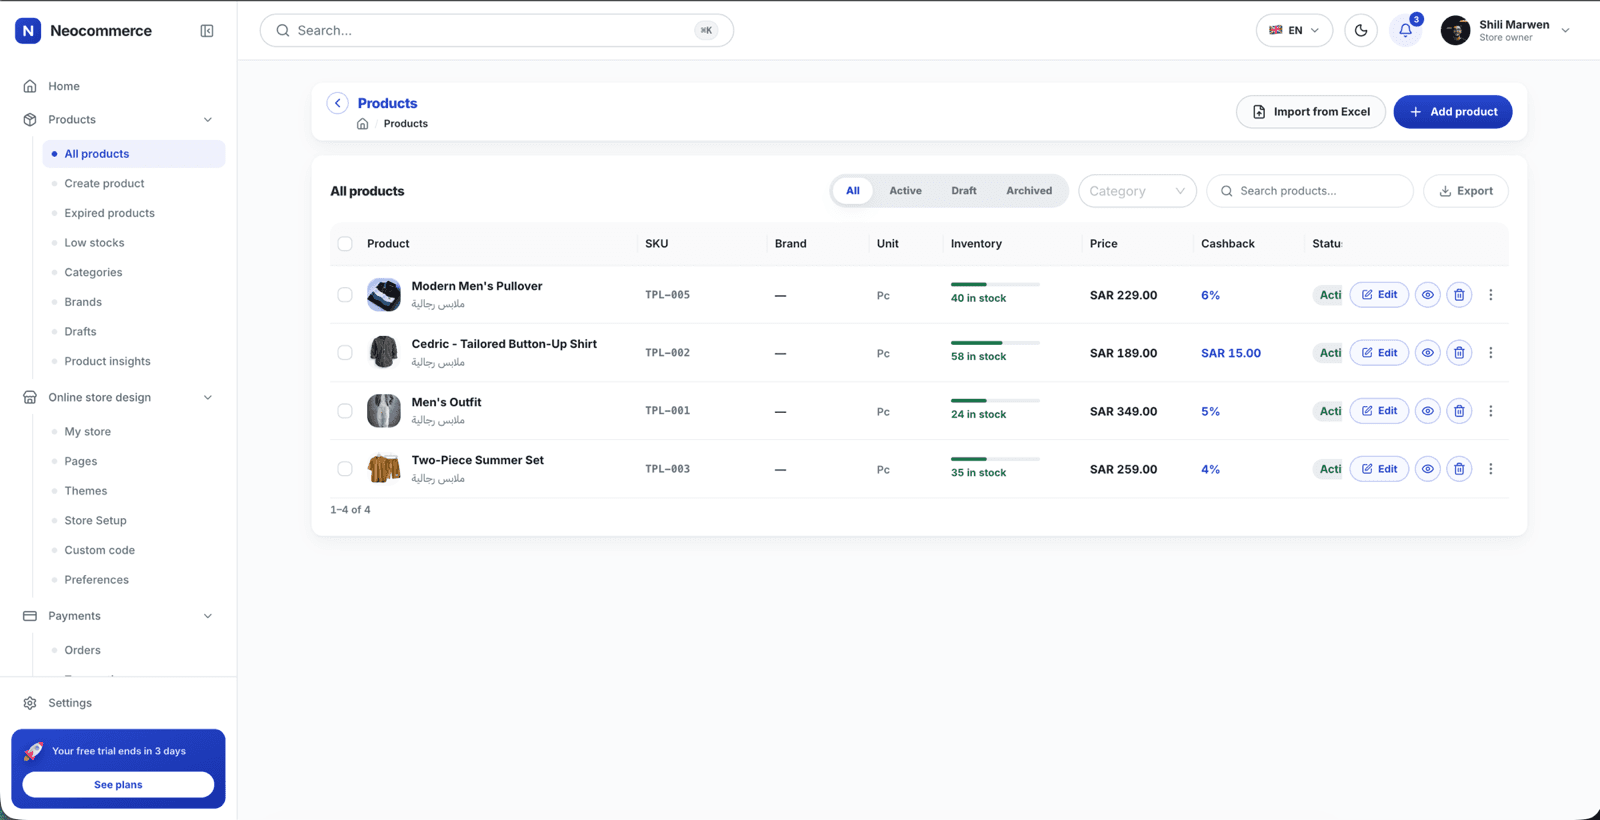The height and width of the screenshot is (820, 1600).
Task: Delete Two-Piece Summer Set product
Action: (1459, 469)
